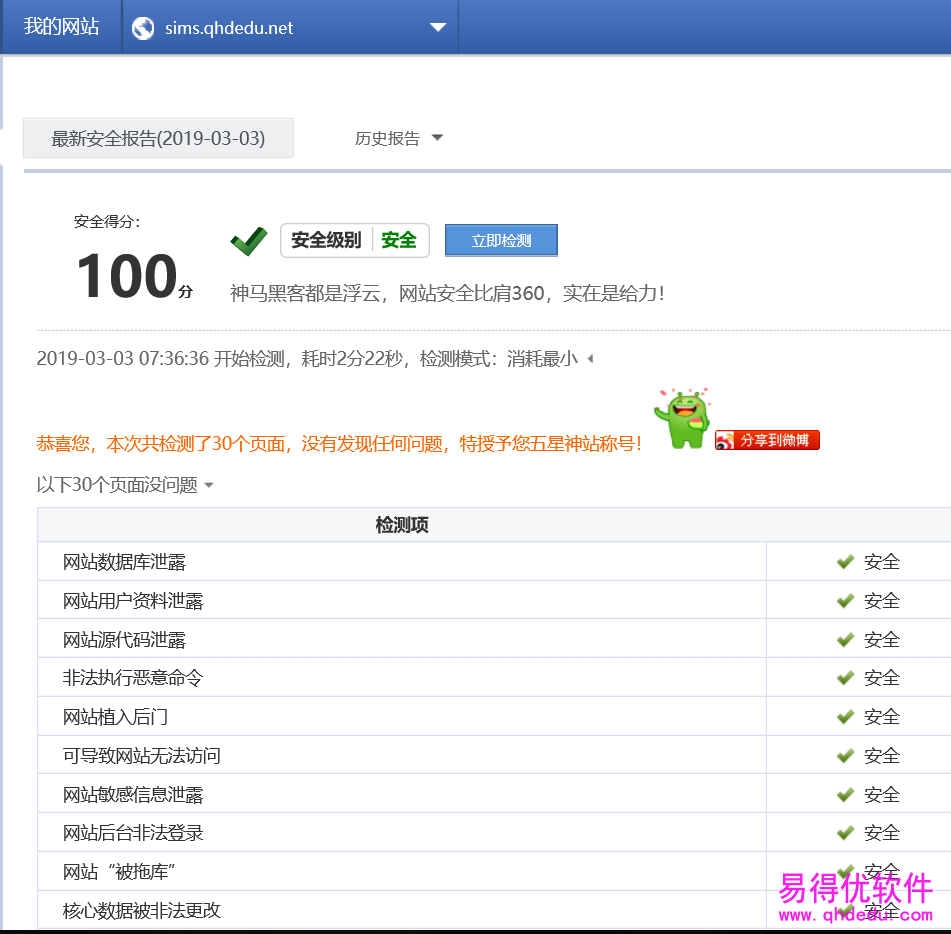The image size is (951, 934).
Task: Click the 安全 status for 网站数据库泄露
Action: click(x=882, y=562)
